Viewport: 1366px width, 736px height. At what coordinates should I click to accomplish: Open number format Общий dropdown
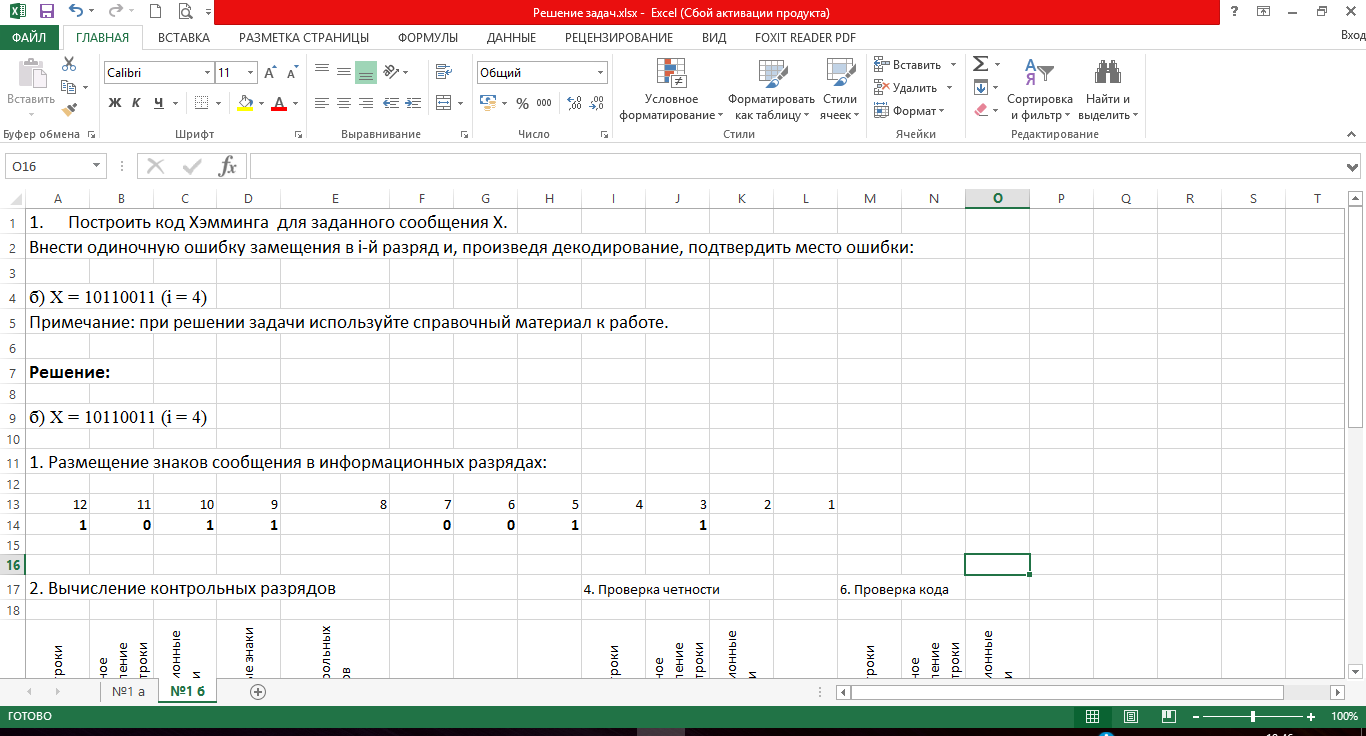601,73
